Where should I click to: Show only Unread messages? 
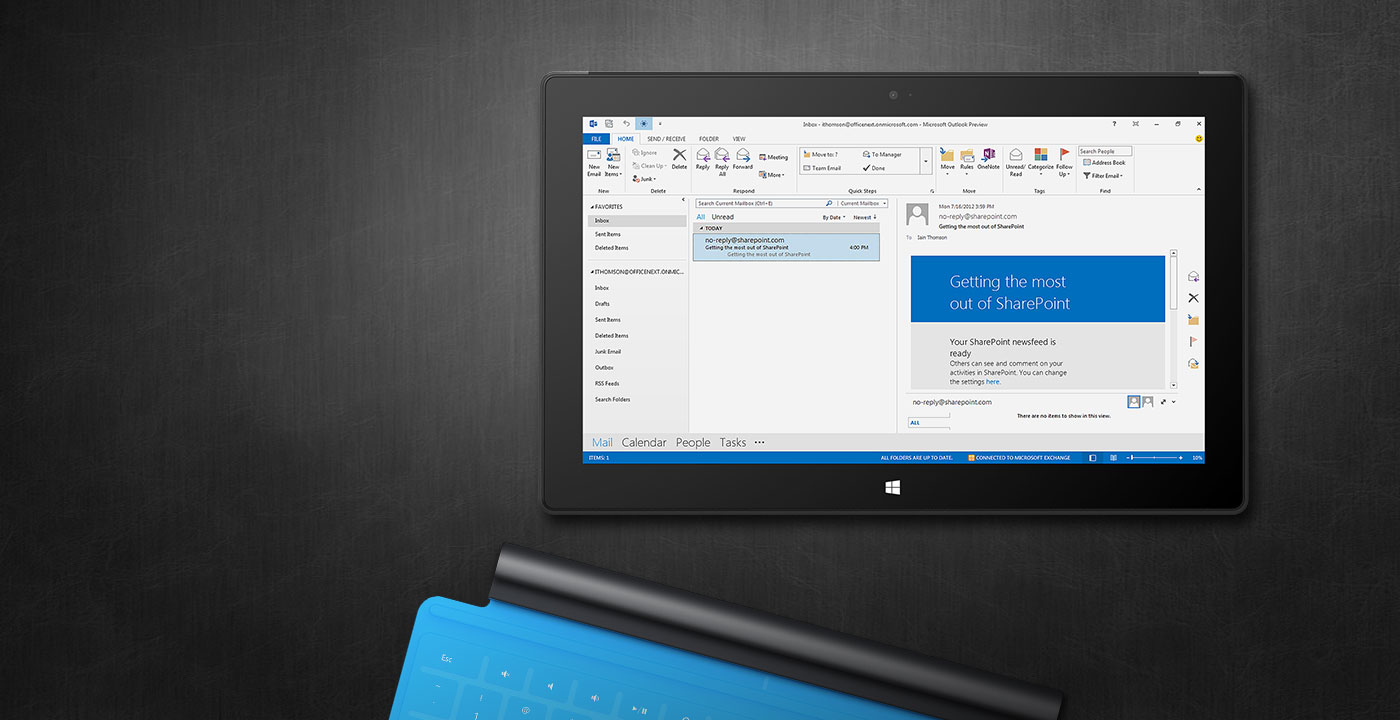pos(722,217)
